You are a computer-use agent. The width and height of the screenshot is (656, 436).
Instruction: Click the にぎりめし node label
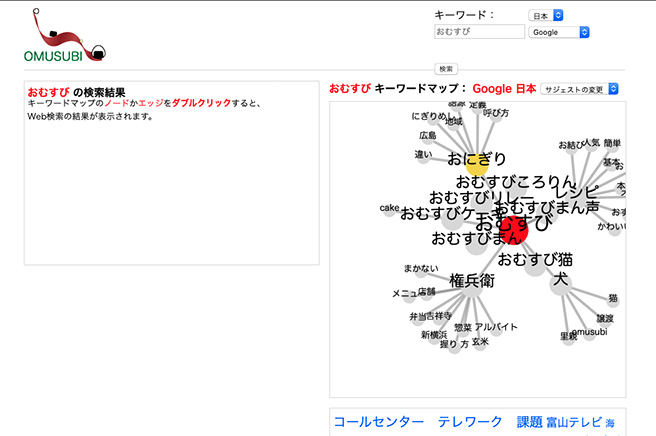(433, 116)
